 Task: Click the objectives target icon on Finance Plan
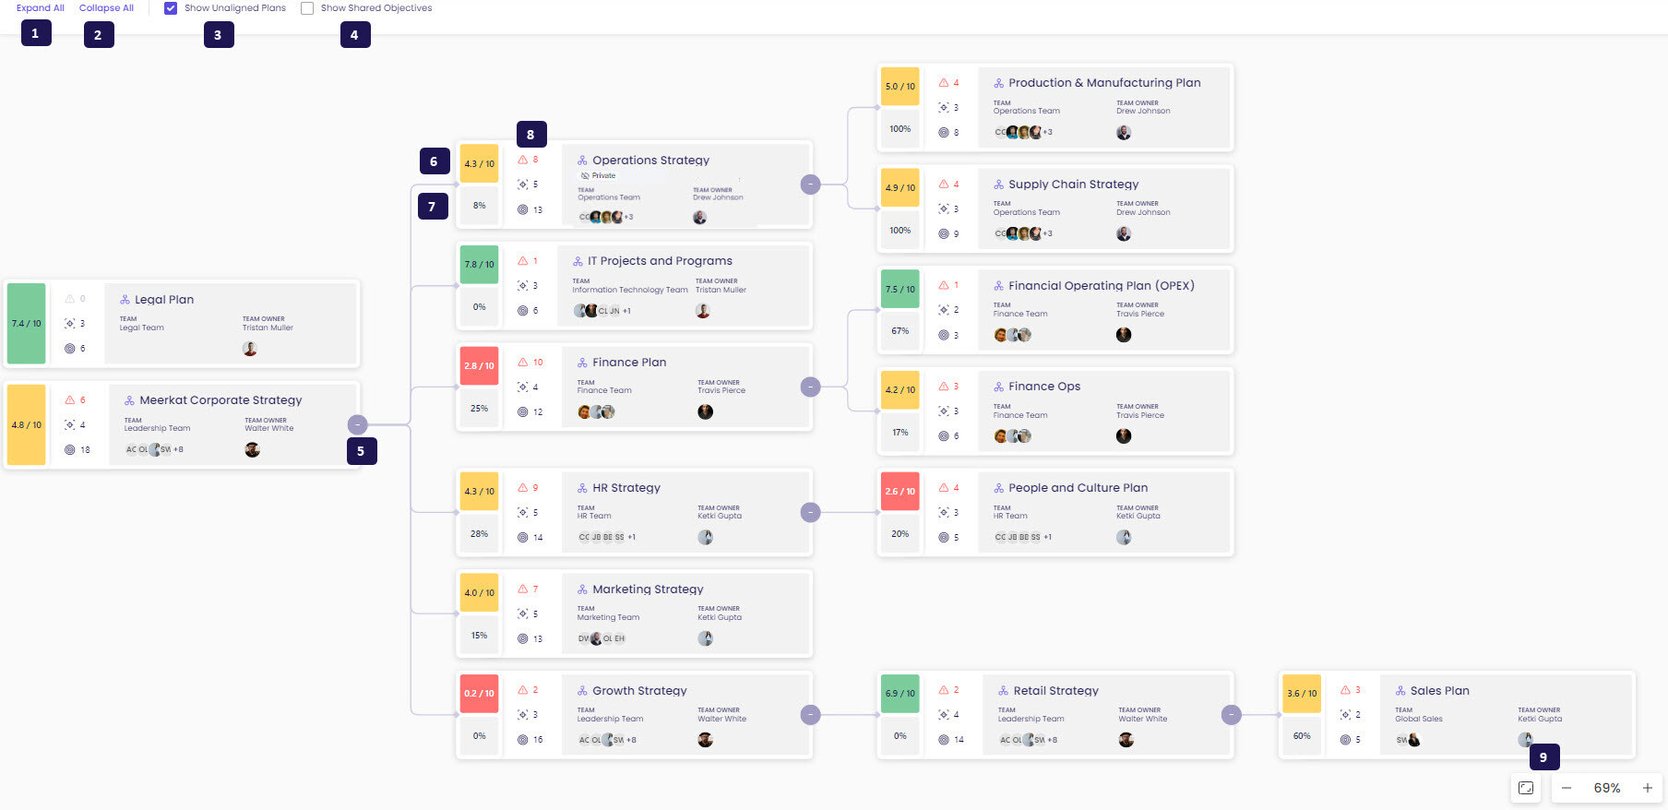(522, 412)
